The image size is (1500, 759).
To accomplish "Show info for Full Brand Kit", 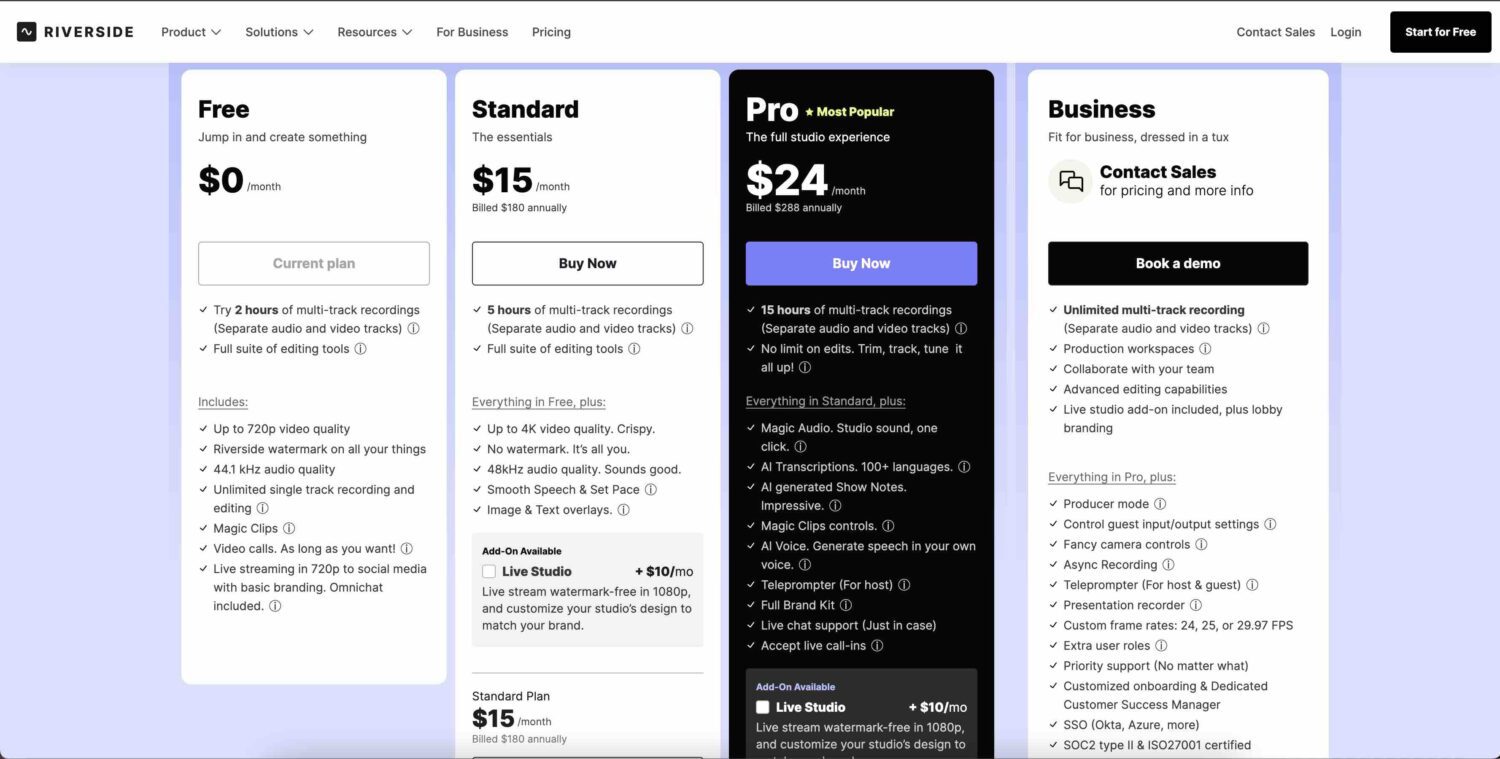I will click(x=846, y=605).
